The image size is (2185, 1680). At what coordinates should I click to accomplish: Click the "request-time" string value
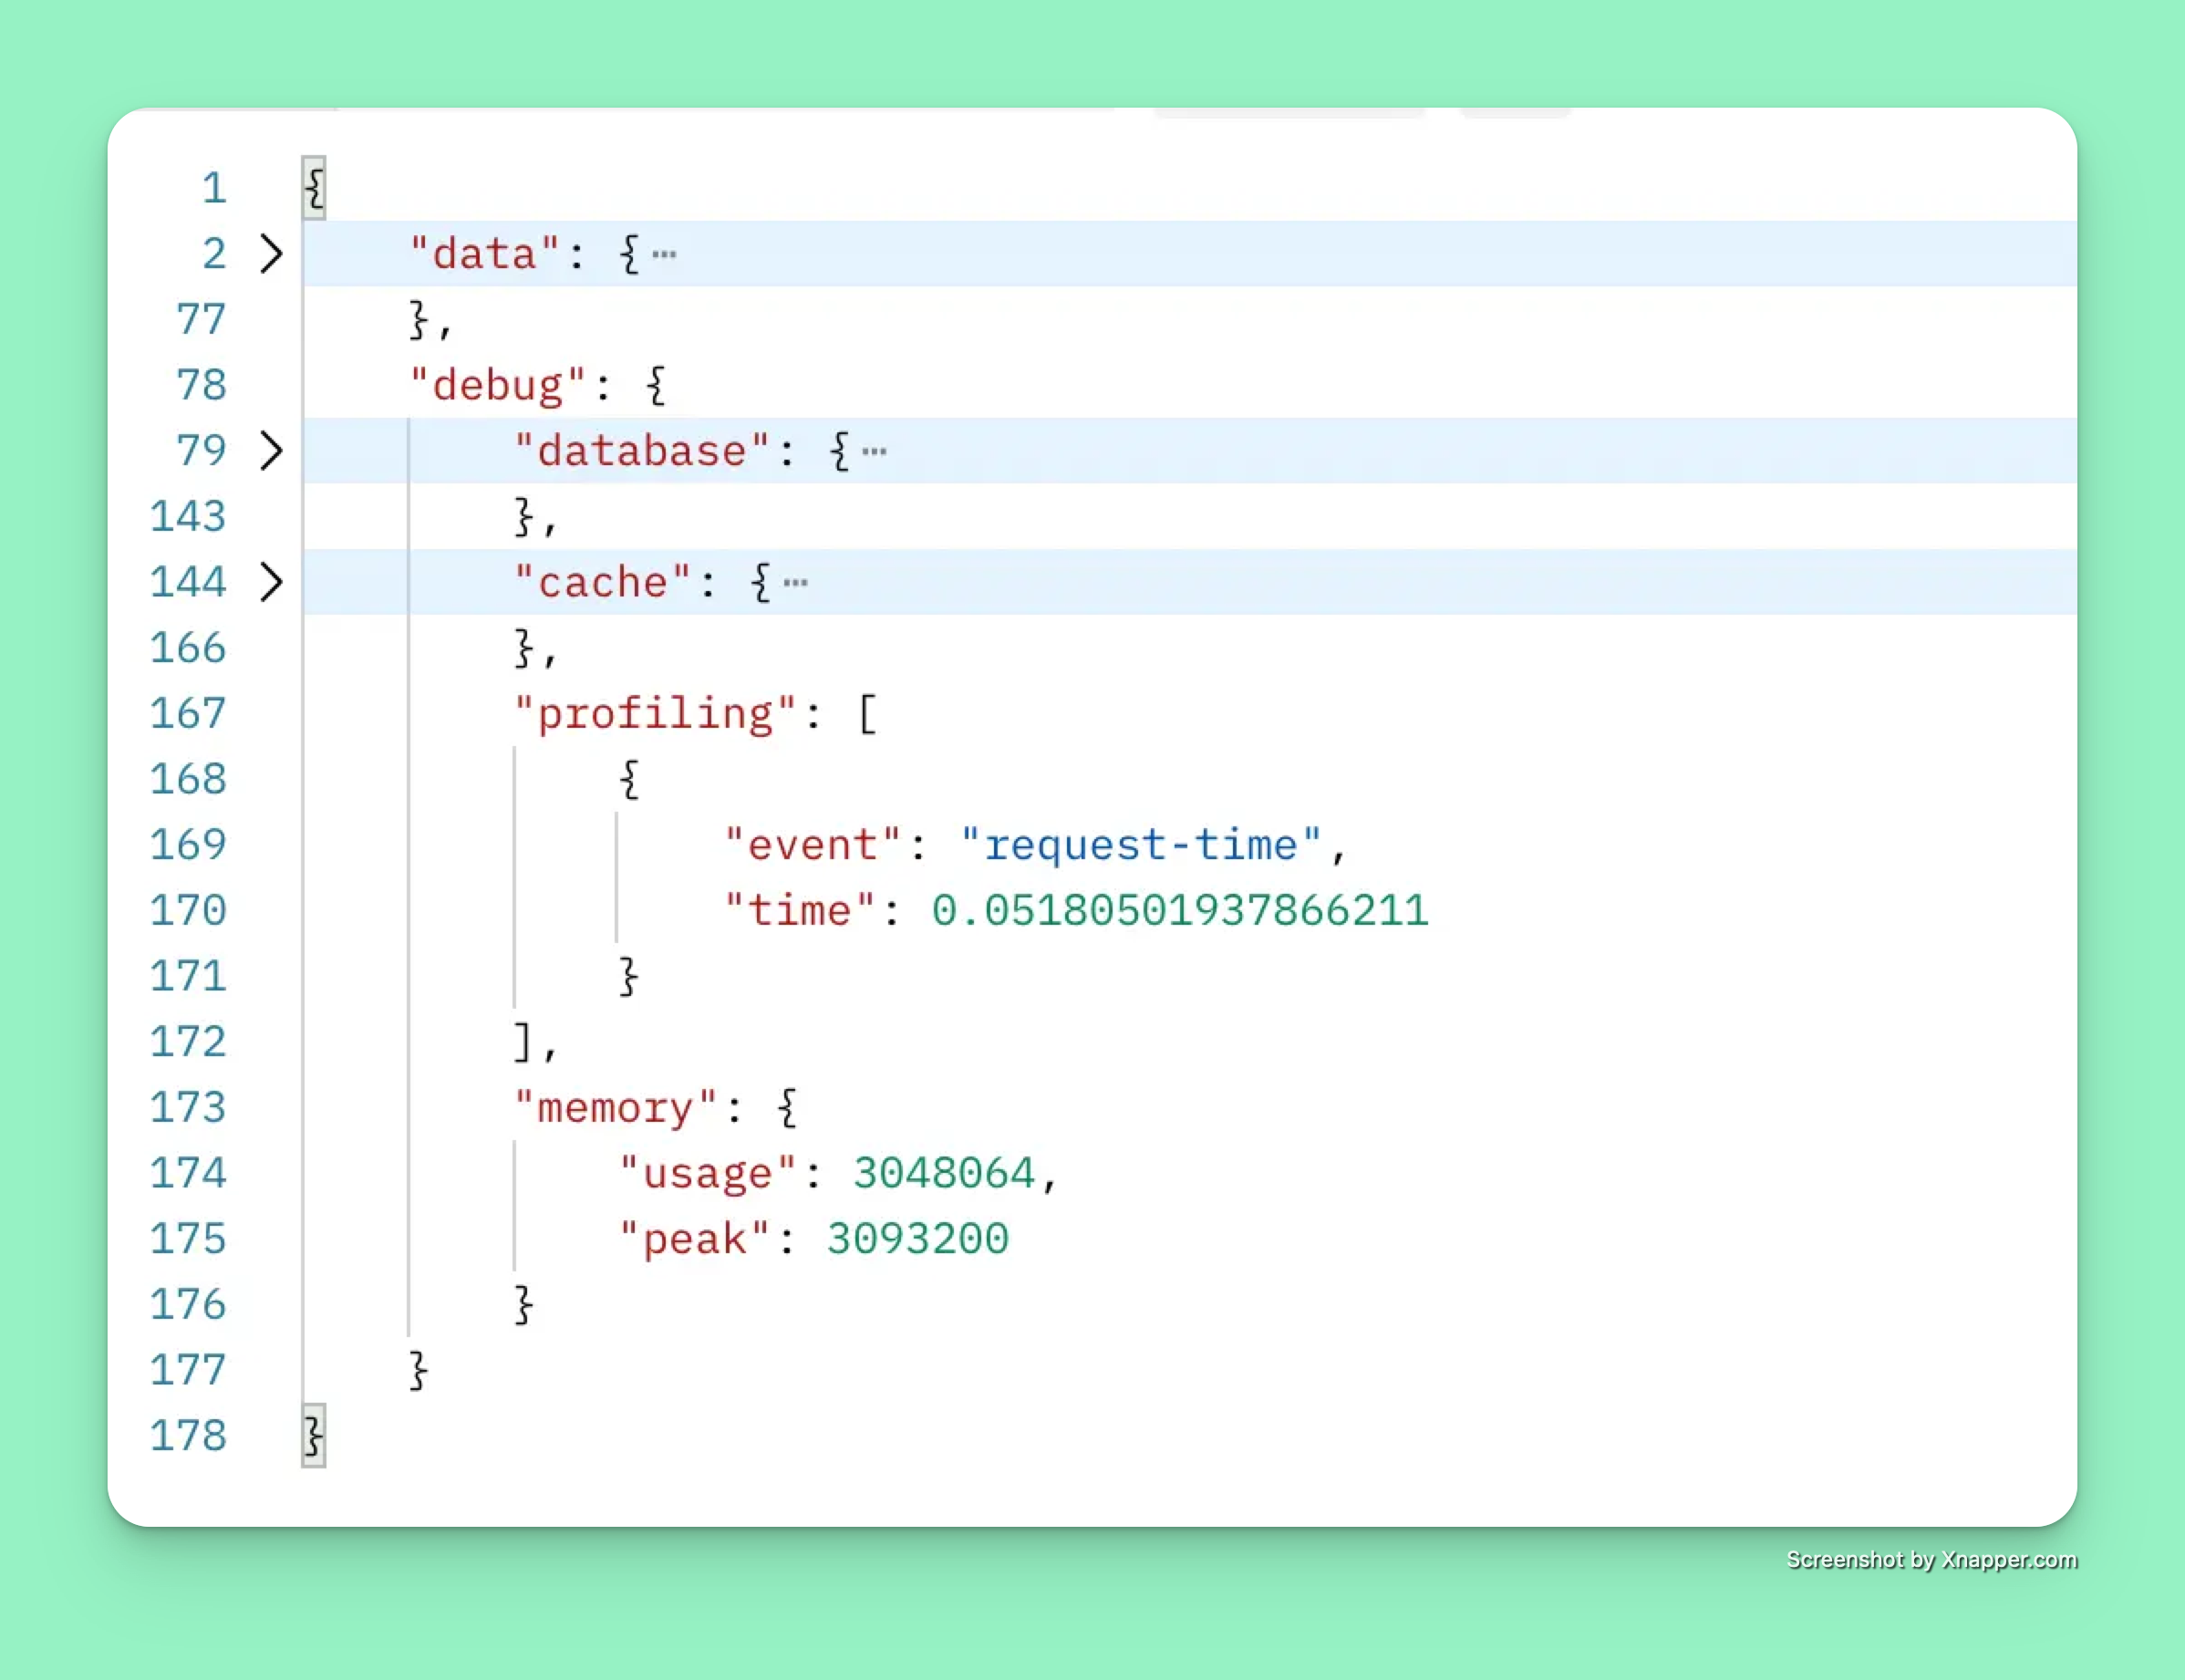[1140, 845]
